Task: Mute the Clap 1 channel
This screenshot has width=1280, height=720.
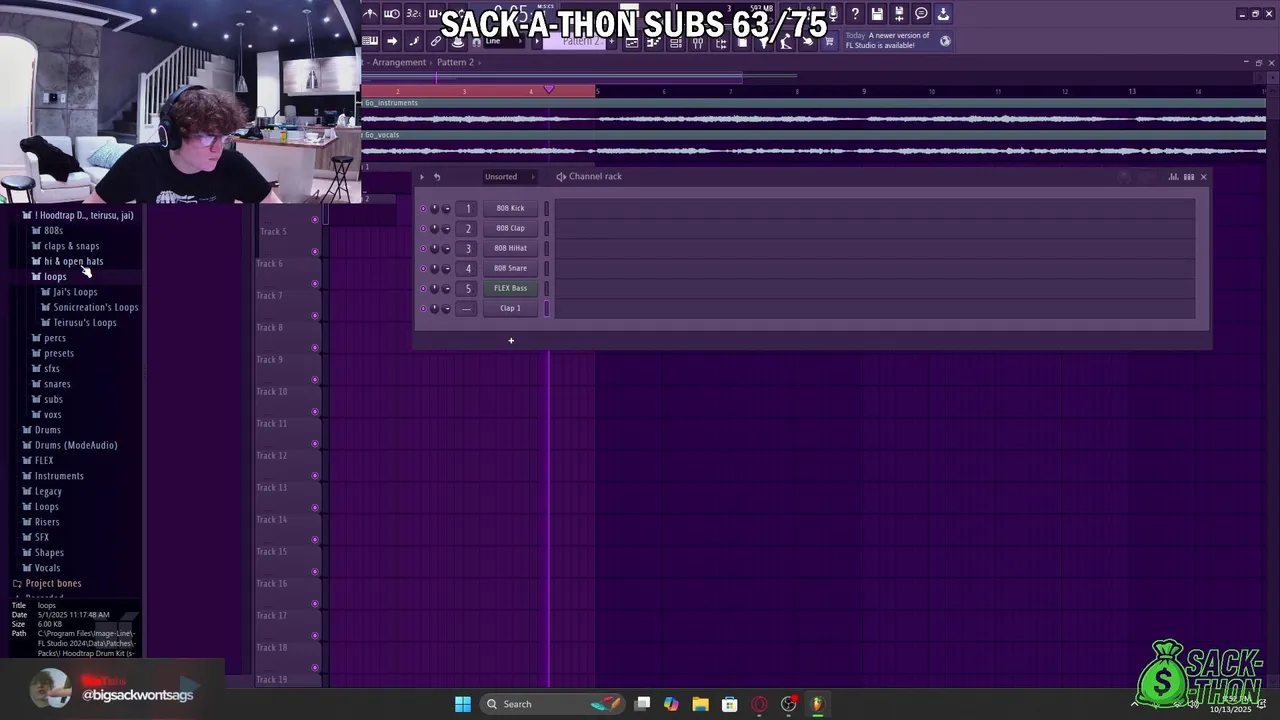Action: [423, 309]
